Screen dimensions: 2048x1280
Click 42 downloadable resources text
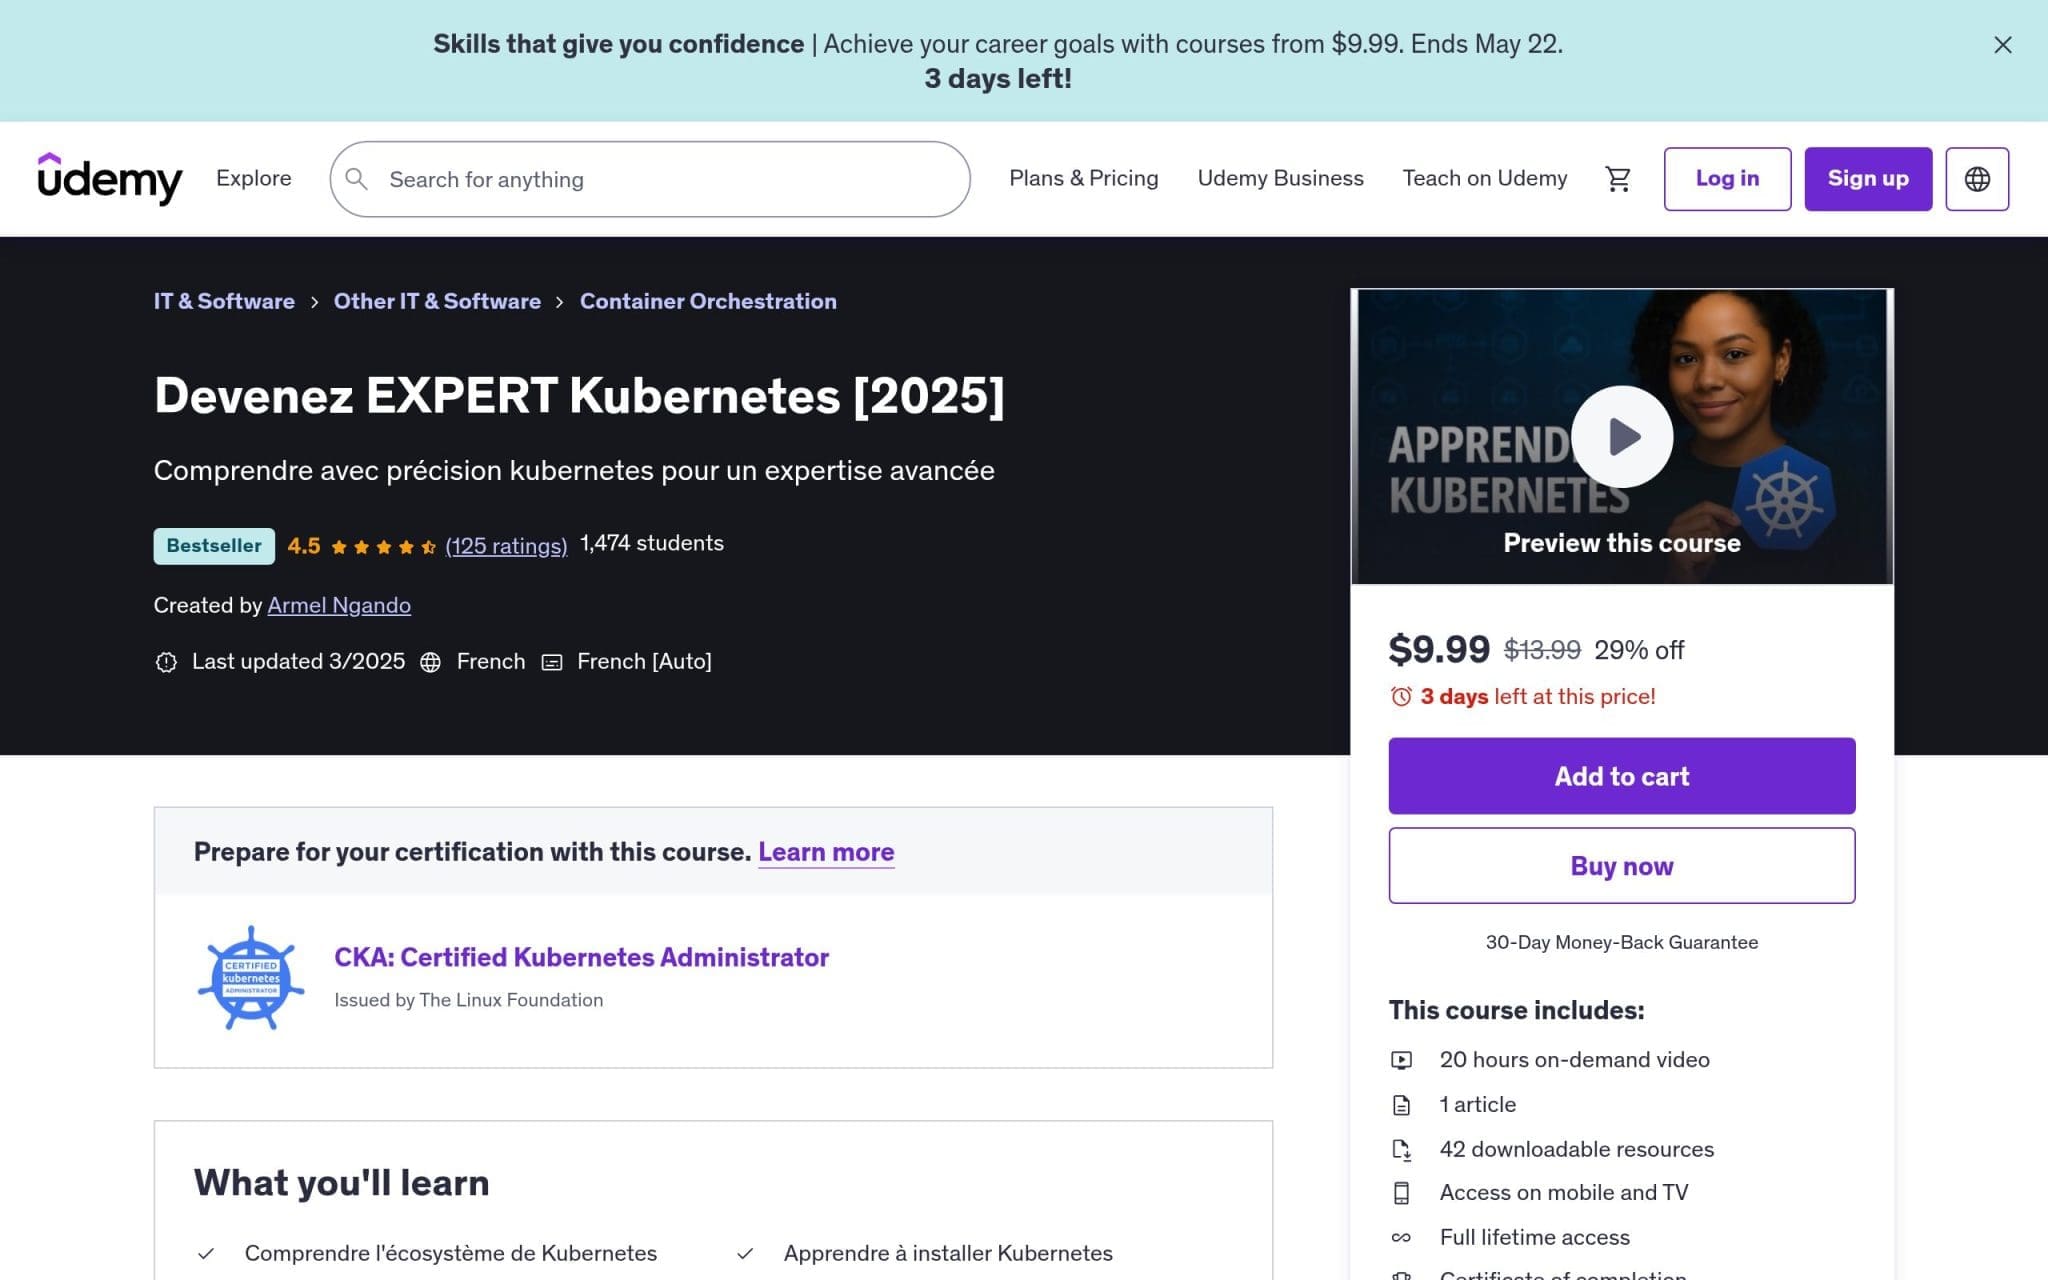[1576, 1150]
